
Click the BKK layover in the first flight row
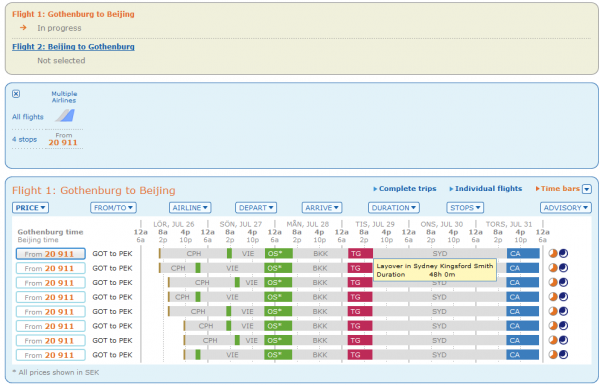pyautogui.click(x=320, y=254)
